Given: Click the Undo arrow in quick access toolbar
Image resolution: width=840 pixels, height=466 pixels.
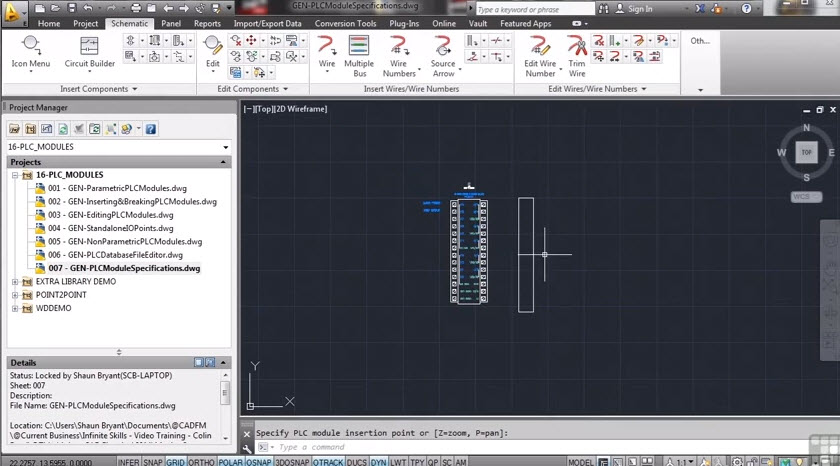Looking at the screenshot, I should (x=88, y=8).
